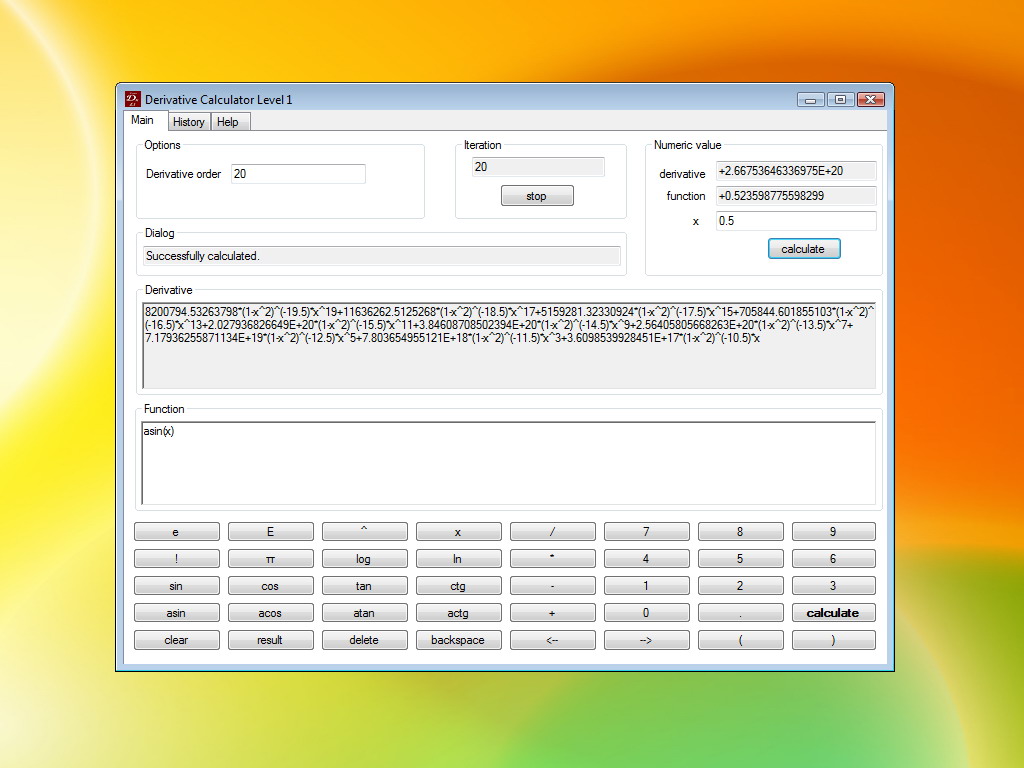The image size is (1024, 768).
Task: Click the decimal point button
Action: (x=741, y=613)
